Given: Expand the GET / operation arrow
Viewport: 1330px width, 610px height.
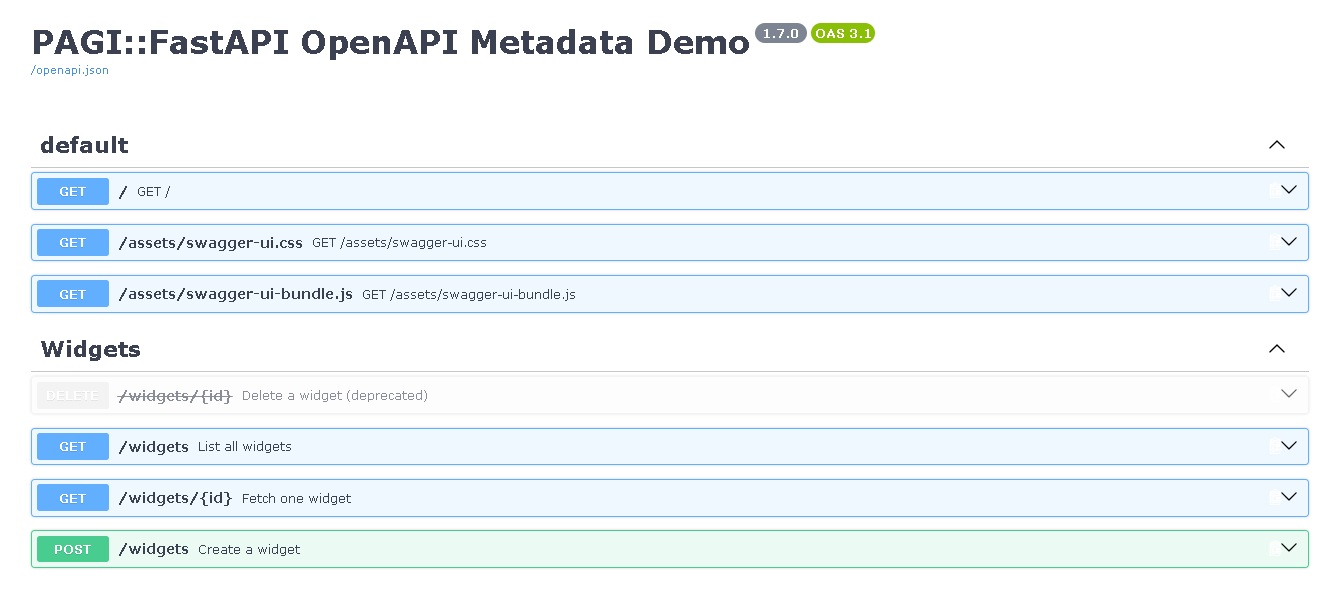Looking at the screenshot, I should pyautogui.click(x=1288, y=190).
